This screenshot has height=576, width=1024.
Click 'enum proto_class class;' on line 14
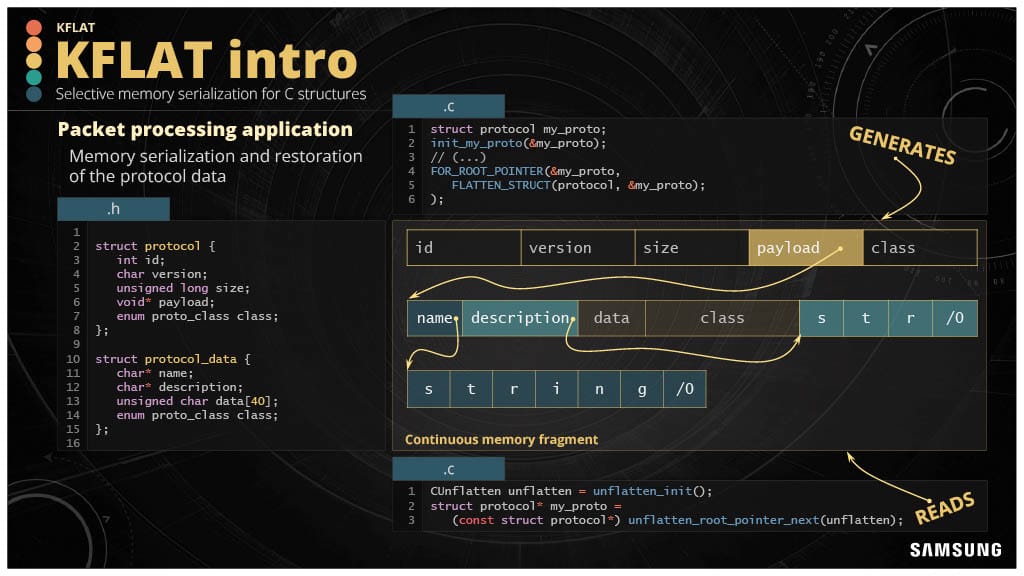click(x=197, y=415)
